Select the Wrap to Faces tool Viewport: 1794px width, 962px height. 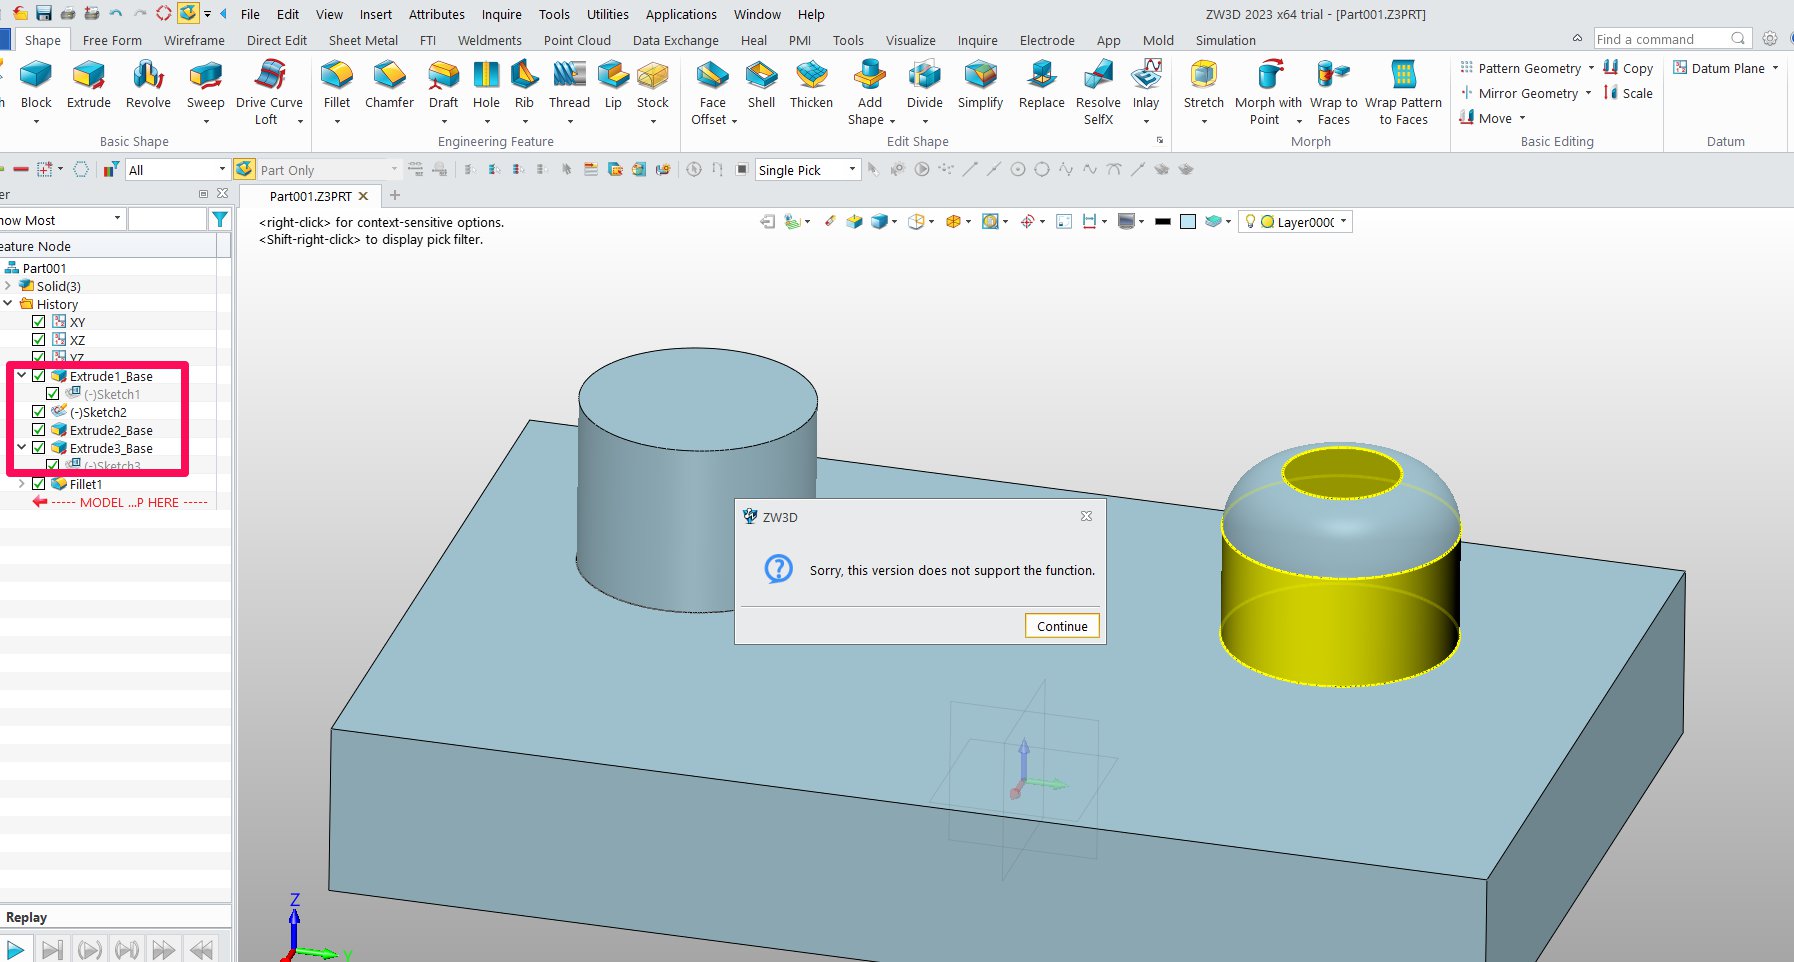point(1333,92)
